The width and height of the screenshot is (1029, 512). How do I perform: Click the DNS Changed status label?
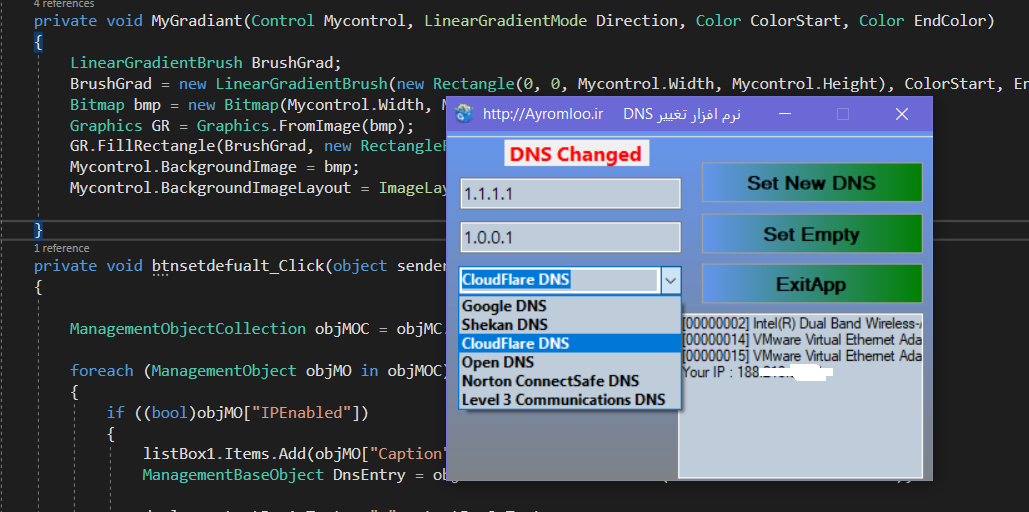[x=576, y=154]
